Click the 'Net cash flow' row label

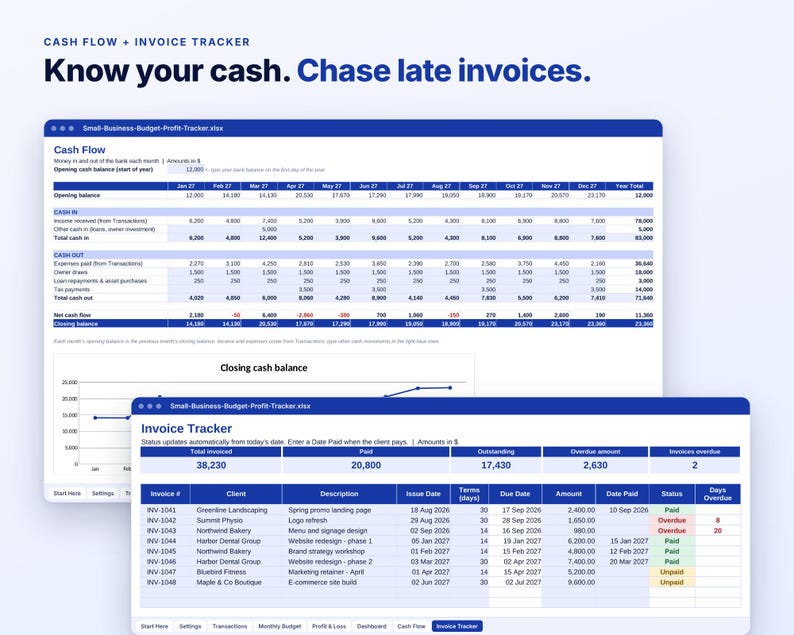point(72,315)
